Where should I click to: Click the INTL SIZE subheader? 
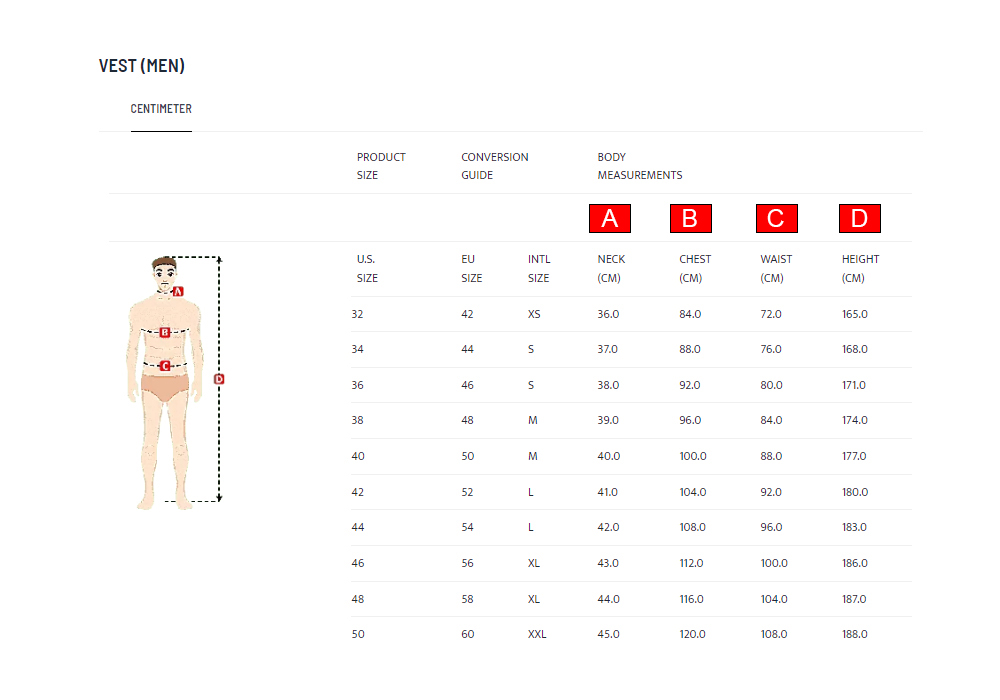coord(539,268)
